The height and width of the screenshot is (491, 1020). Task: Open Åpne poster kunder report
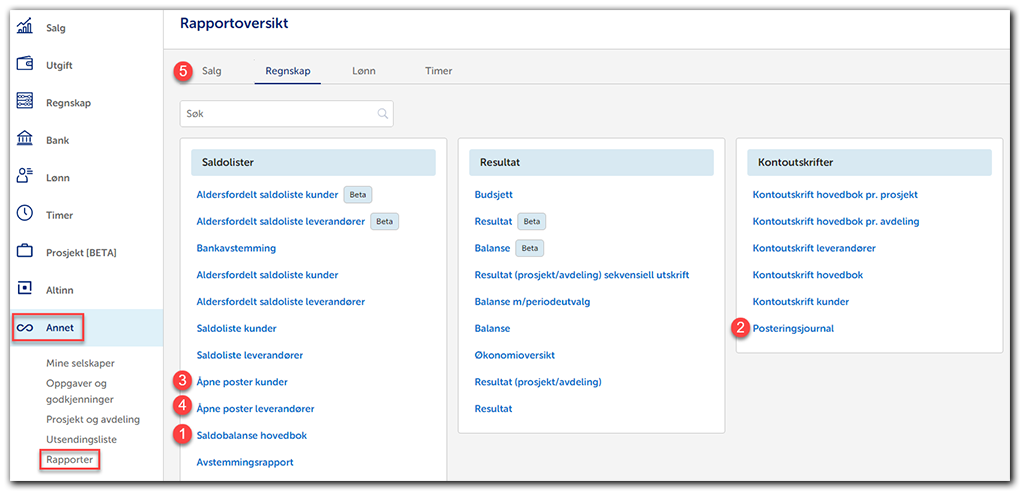coord(242,381)
